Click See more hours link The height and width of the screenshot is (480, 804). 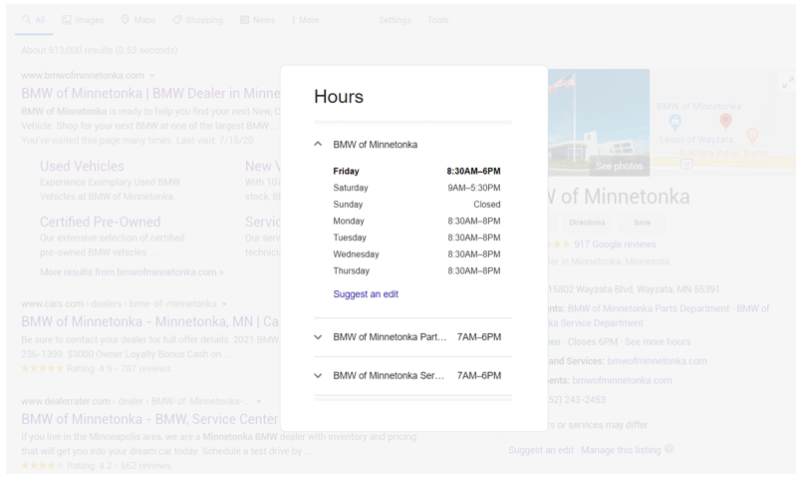658,342
